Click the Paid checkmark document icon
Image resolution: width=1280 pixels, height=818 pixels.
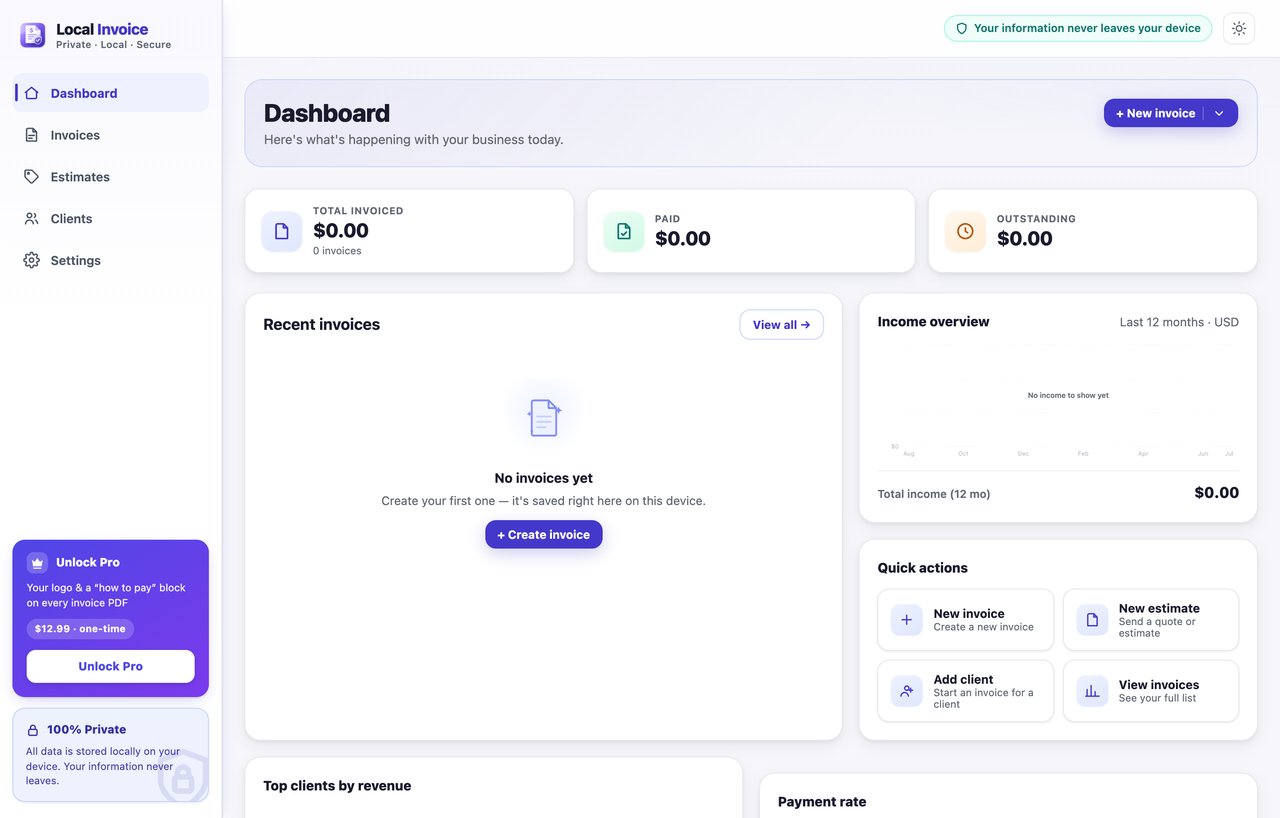click(x=624, y=231)
